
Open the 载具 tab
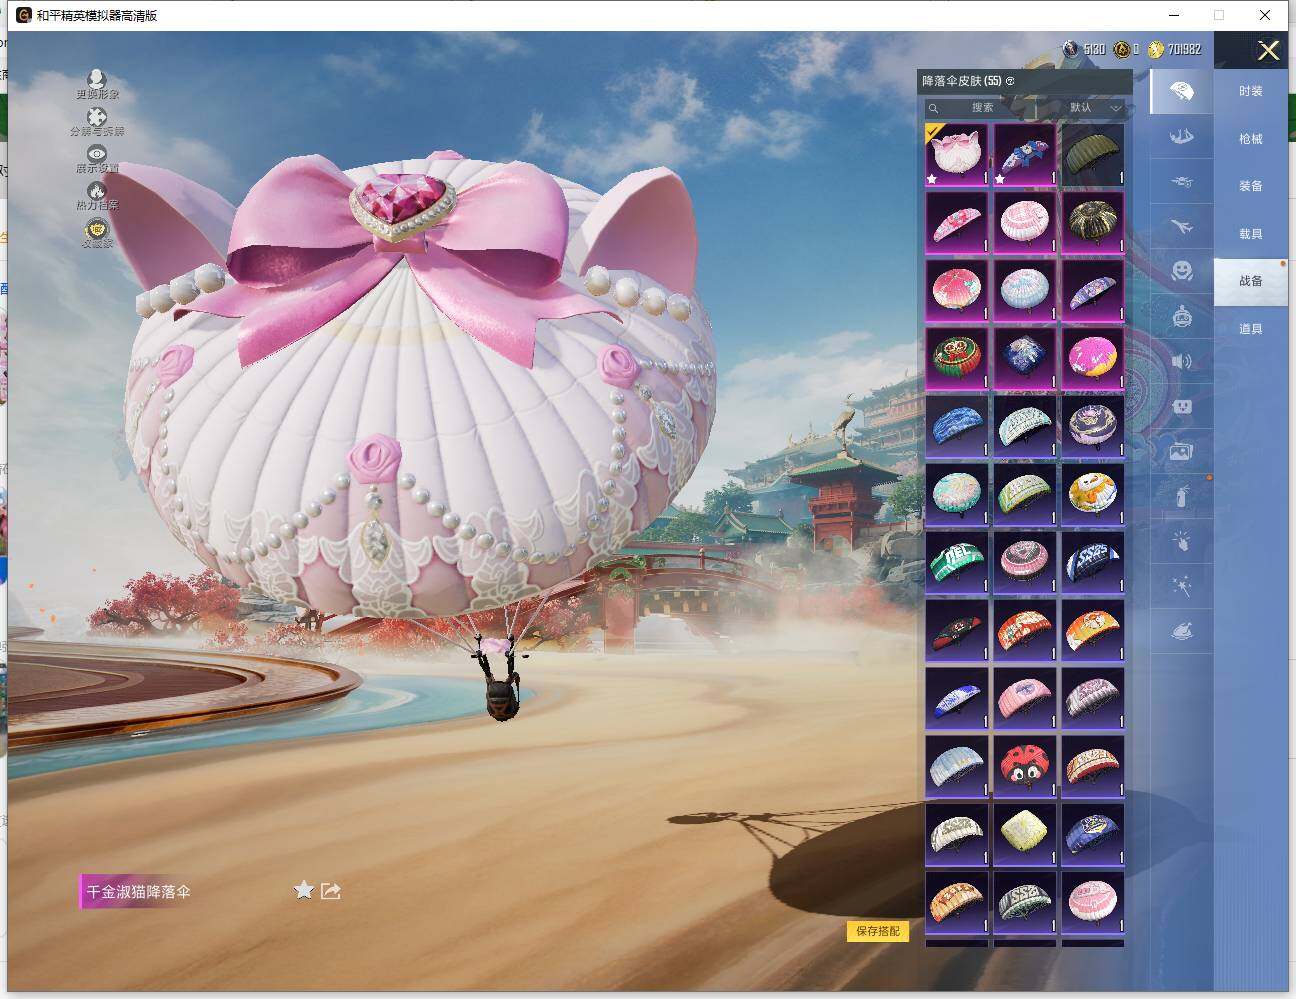[x=1250, y=234]
